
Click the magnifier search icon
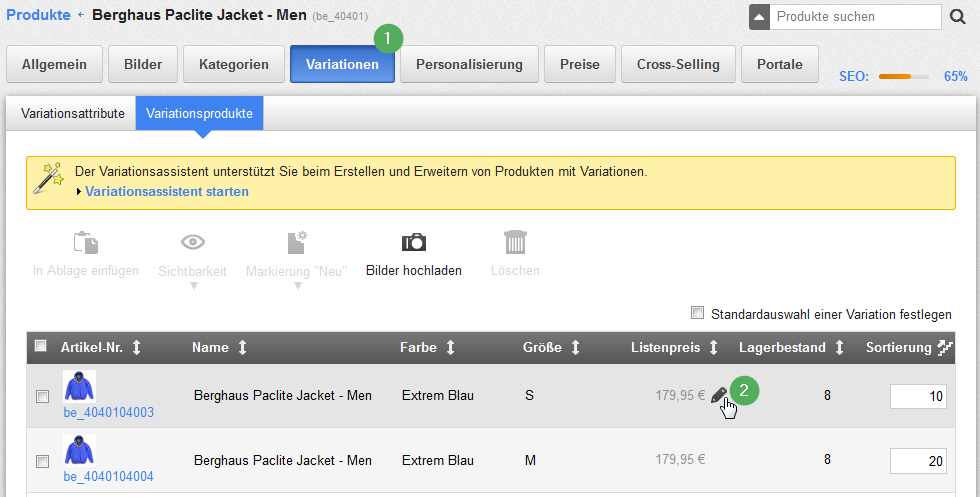click(x=958, y=17)
